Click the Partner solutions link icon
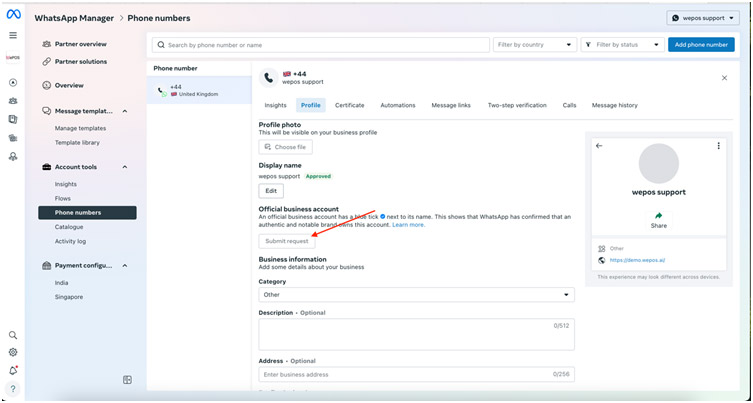Viewport: 753px width, 403px height. [47, 61]
